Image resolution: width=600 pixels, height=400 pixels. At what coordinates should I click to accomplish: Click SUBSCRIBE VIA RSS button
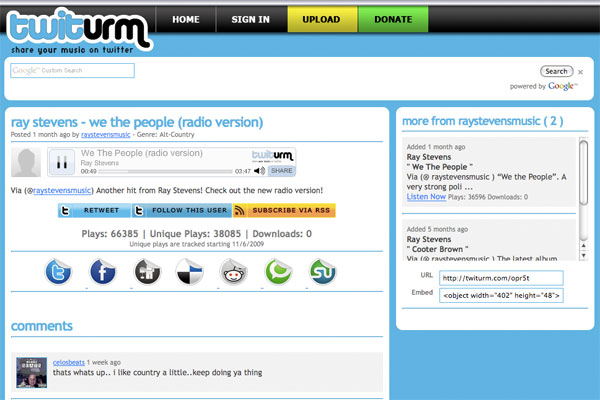284,210
